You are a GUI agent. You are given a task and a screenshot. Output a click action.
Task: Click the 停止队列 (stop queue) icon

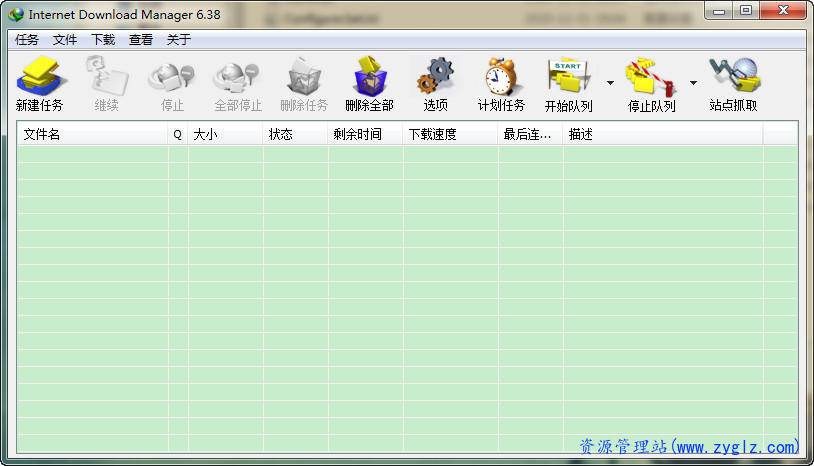tap(651, 84)
